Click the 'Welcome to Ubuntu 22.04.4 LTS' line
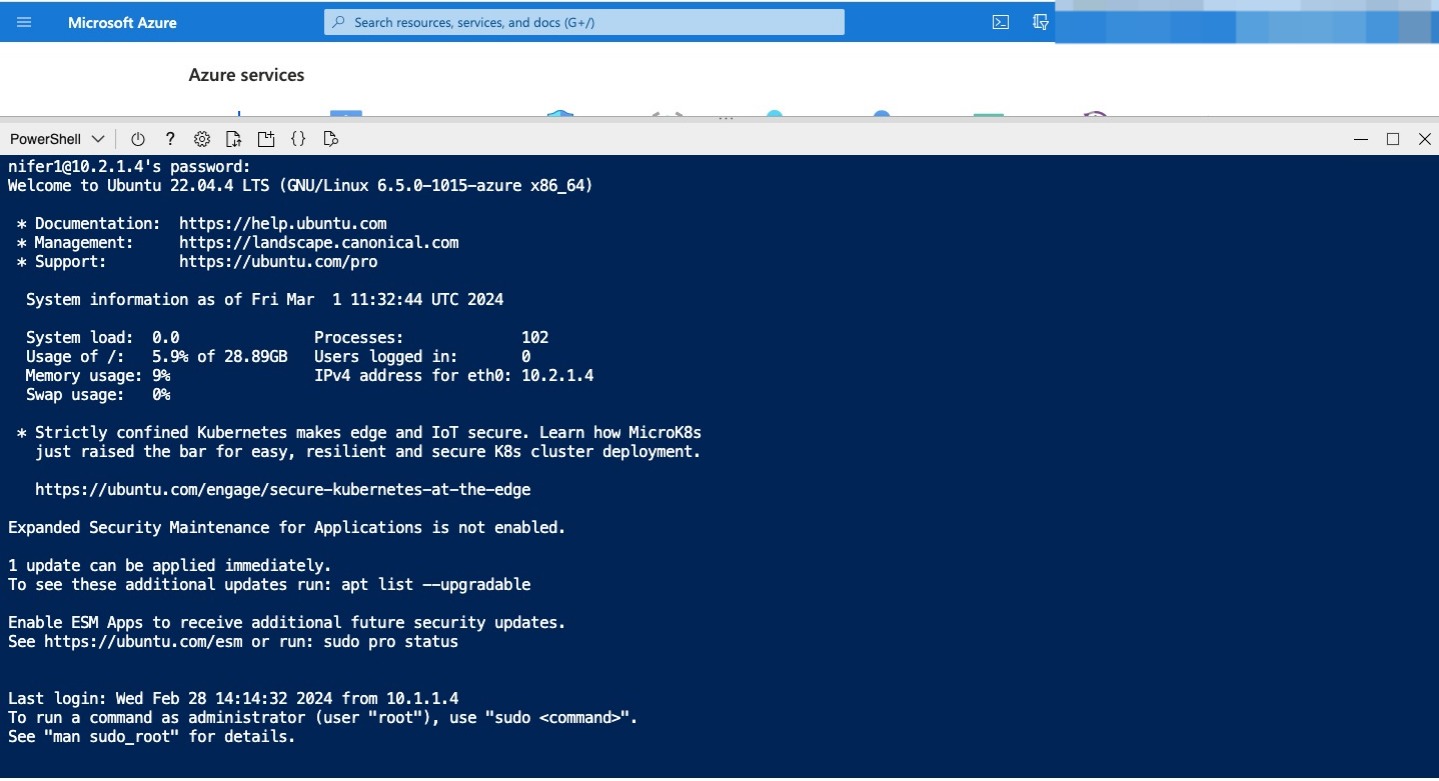 click(x=300, y=186)
